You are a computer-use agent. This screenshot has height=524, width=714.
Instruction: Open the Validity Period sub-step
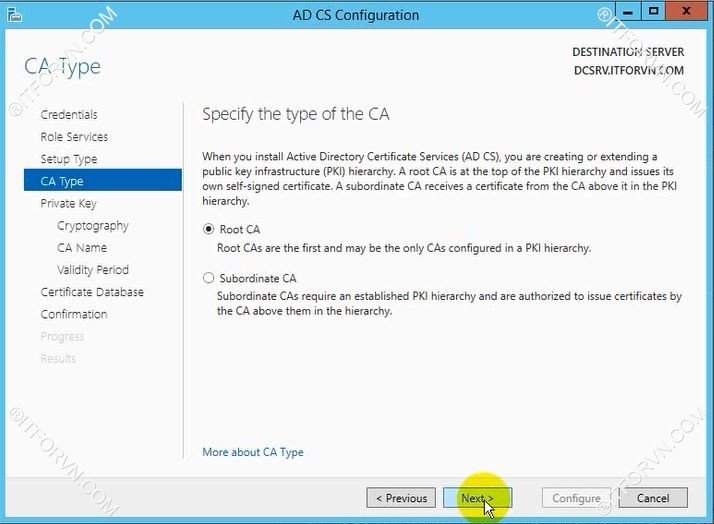(x=93, y=270)
